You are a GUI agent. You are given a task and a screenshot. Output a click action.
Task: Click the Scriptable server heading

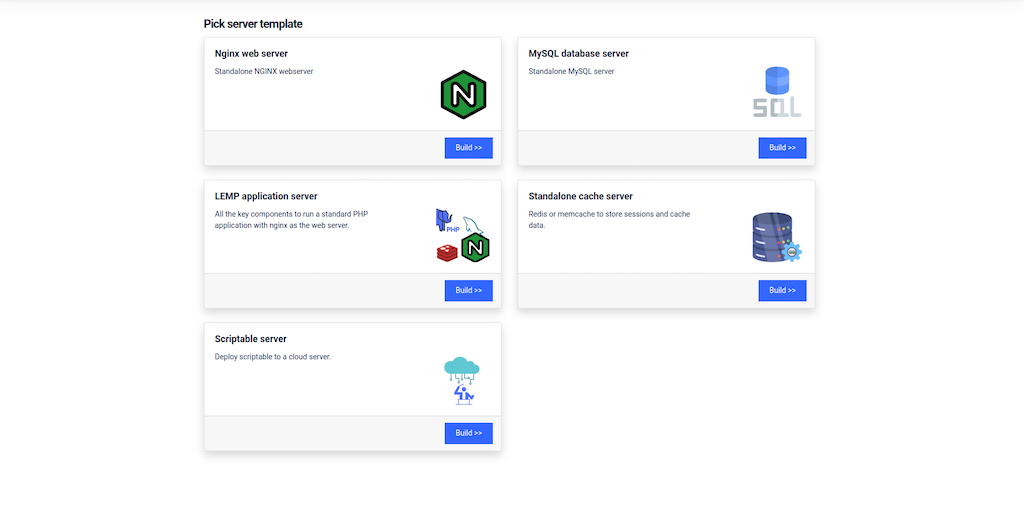251,340
